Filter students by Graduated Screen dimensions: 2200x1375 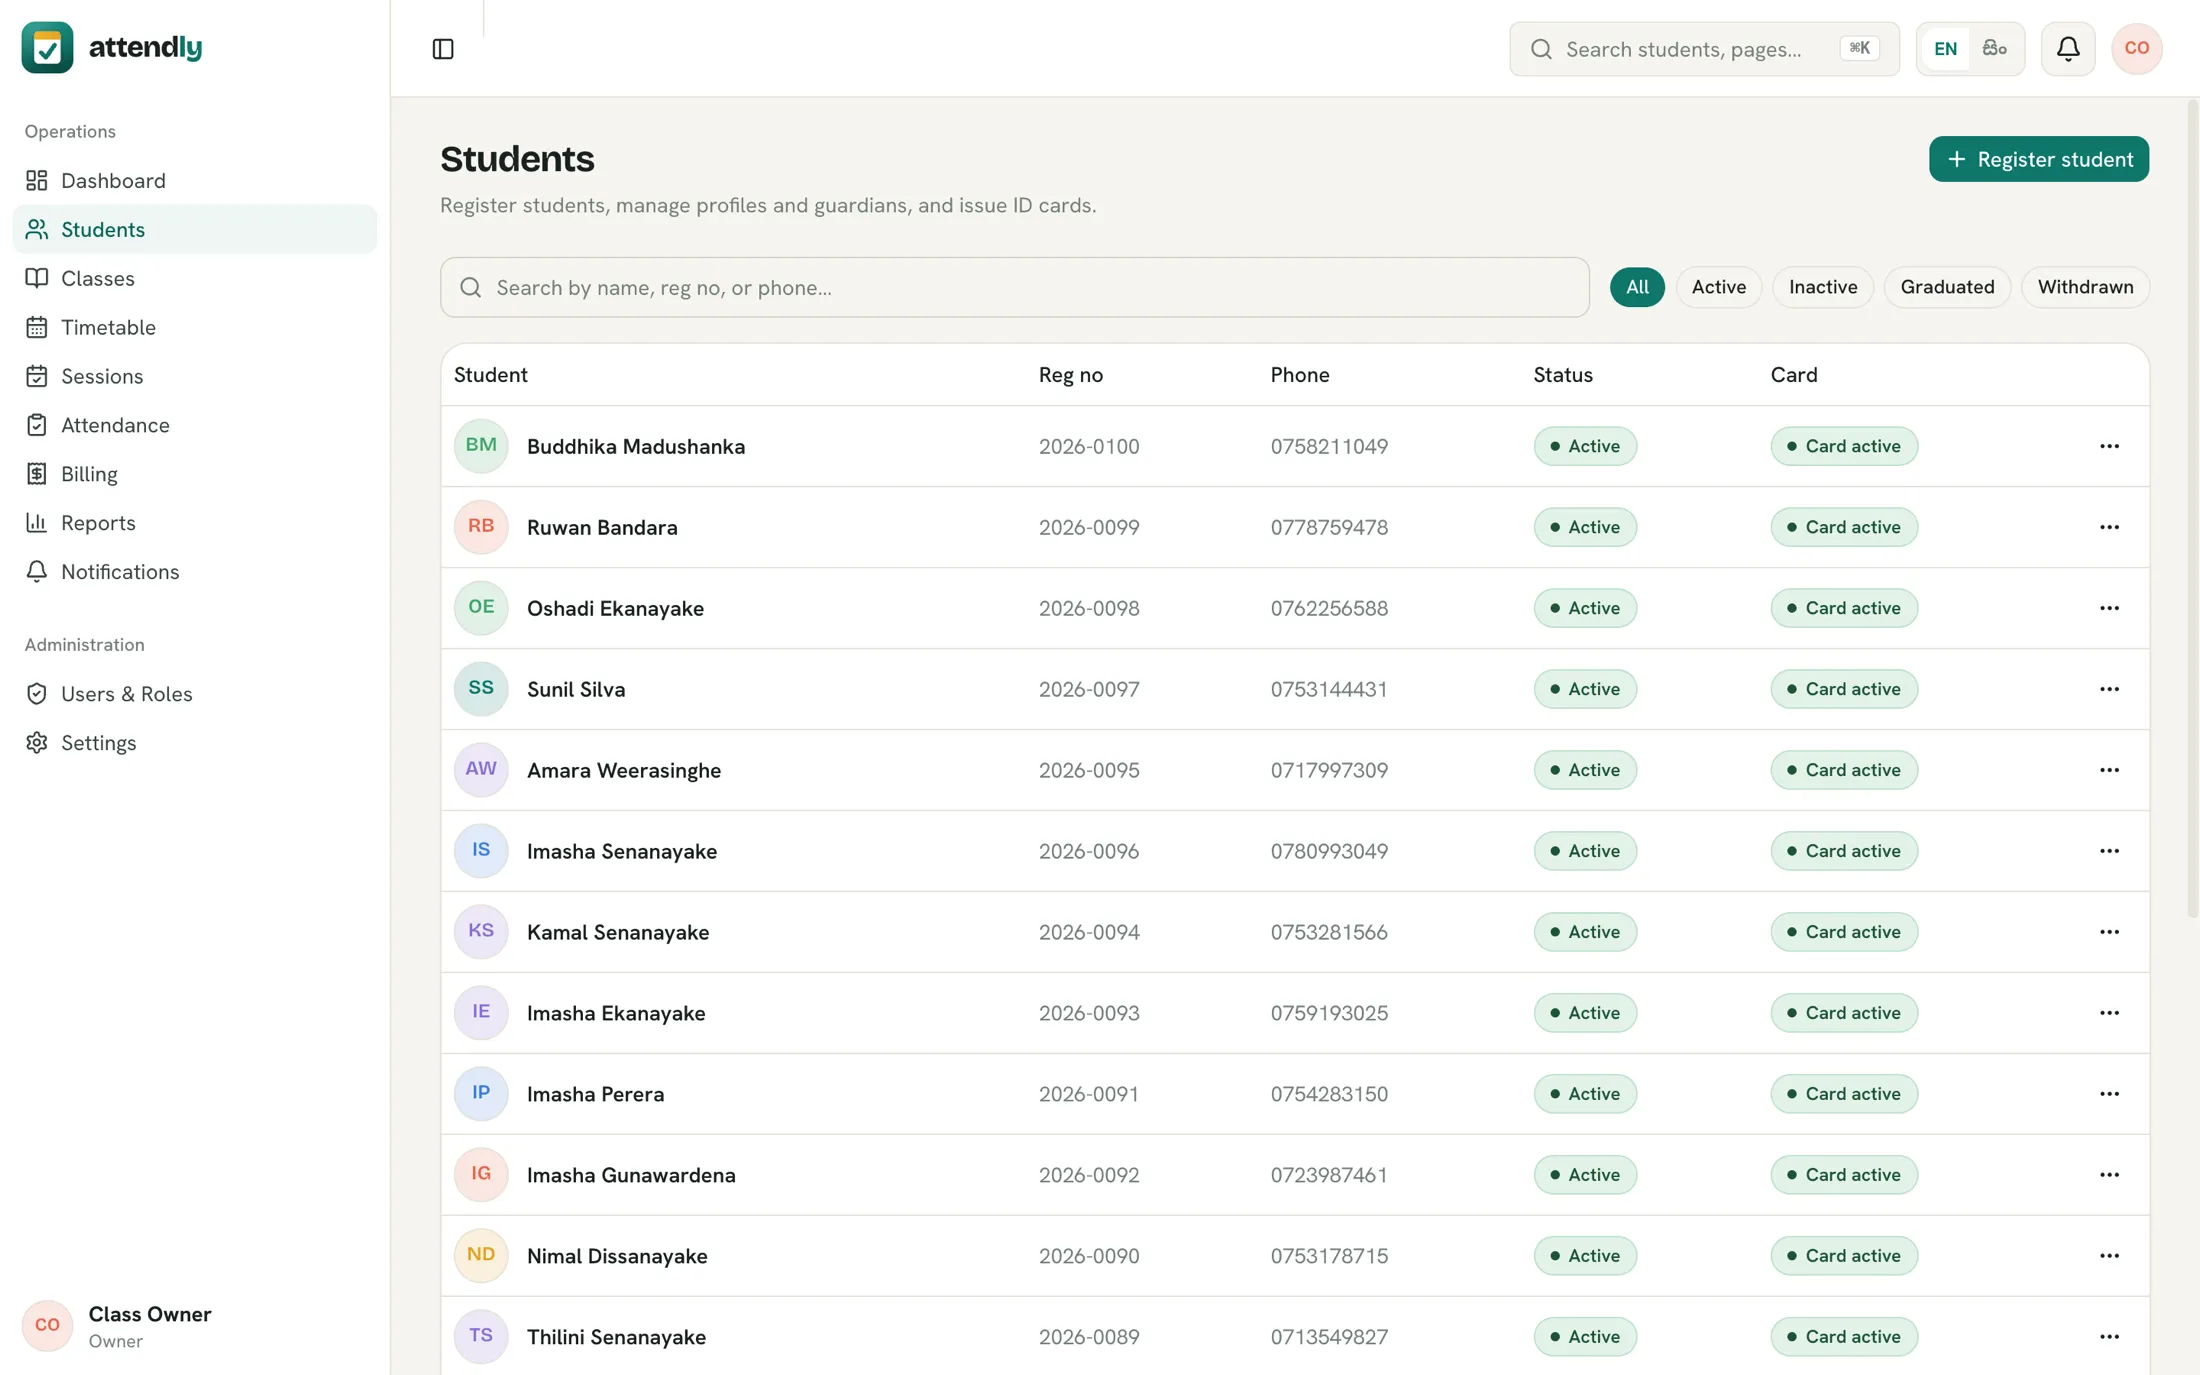[x=1947, y=287]
